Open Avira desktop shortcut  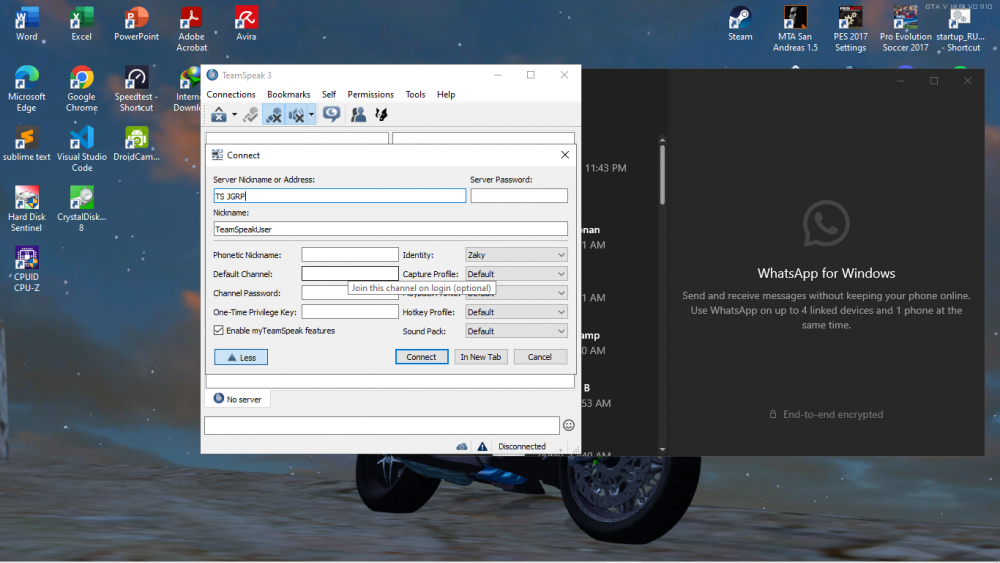(x=246, y=24)
